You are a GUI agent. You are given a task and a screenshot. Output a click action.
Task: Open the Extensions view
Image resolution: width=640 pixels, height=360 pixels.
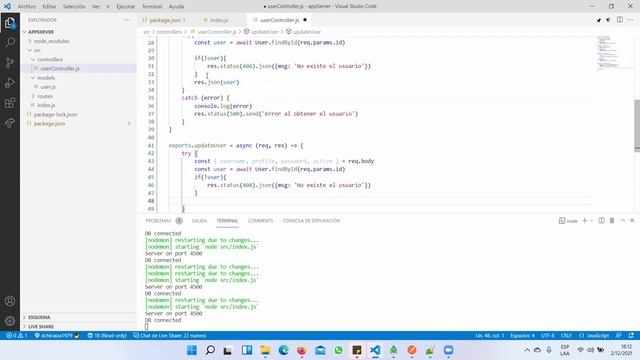(x=10, y=102)
